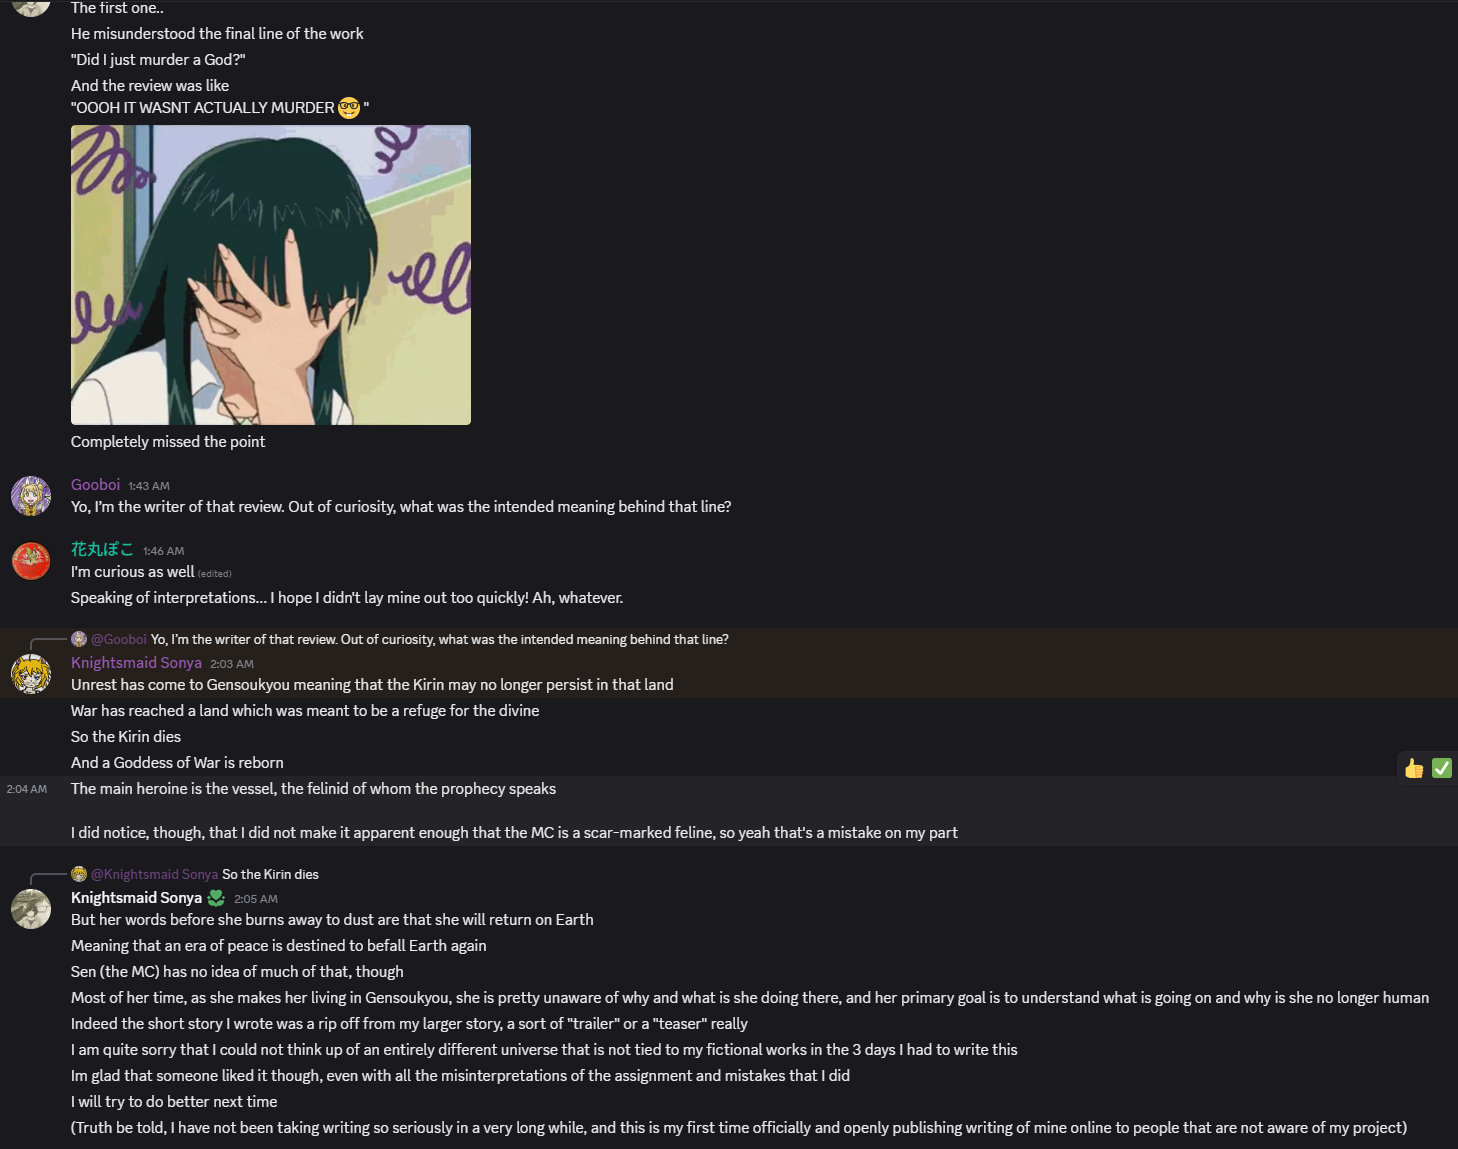Click the 2:04 AM timestamp on hovered message
Viewport: 1458px width, 1149px height.
pos(27,789)
